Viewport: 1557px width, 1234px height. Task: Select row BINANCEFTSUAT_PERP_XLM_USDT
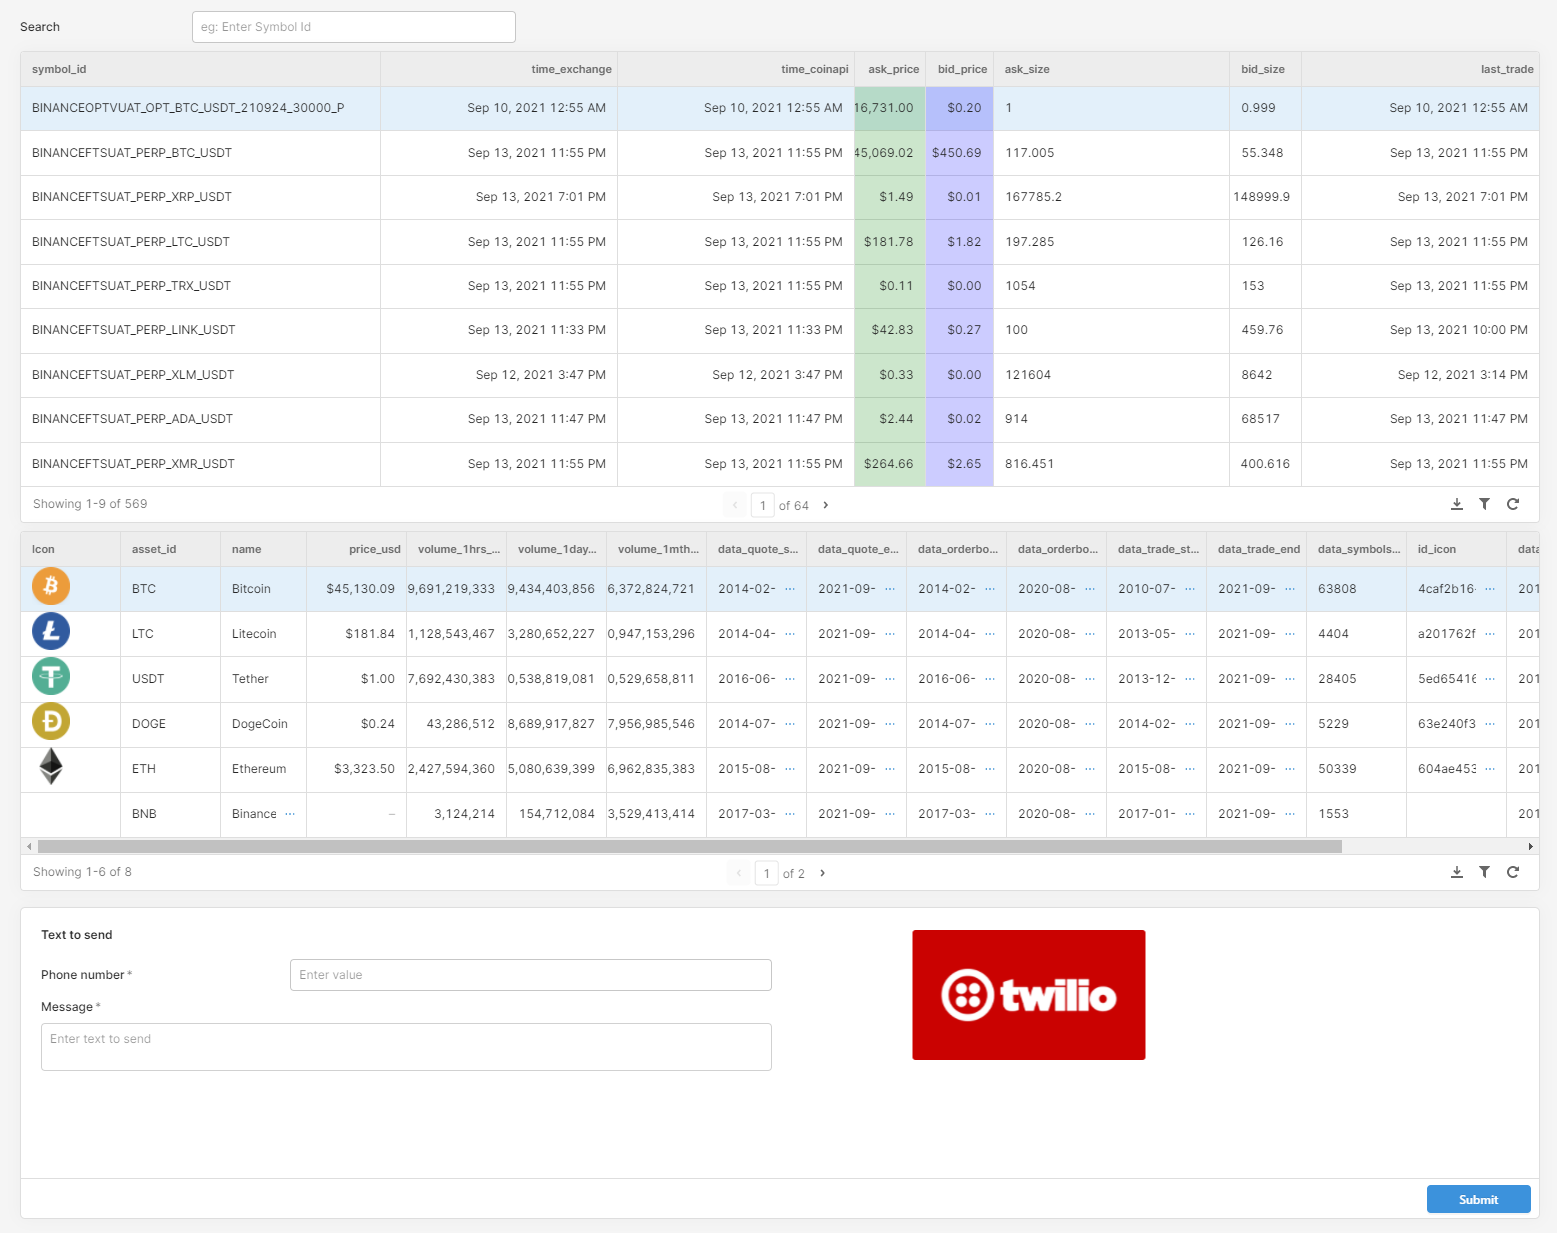(x=780, y=375)
